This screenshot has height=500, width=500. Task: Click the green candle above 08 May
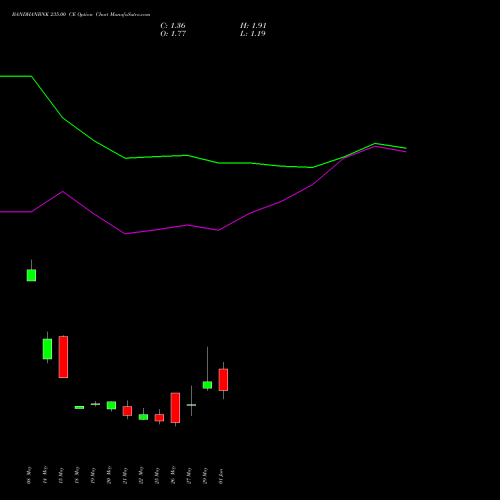click(x=31, y=275)
